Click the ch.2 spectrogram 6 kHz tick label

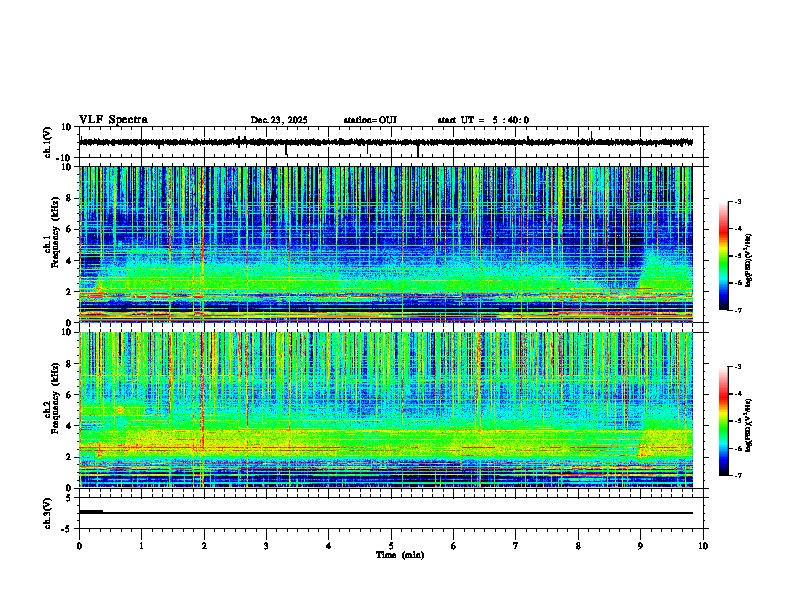point(69,395)
